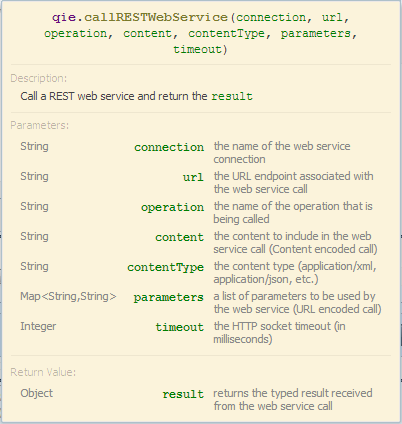Image resolution: width=402 pixels, height=424 pixels.
Task: Click the qie.callRESTWebService function name
Action: click(x=140, y=17)
